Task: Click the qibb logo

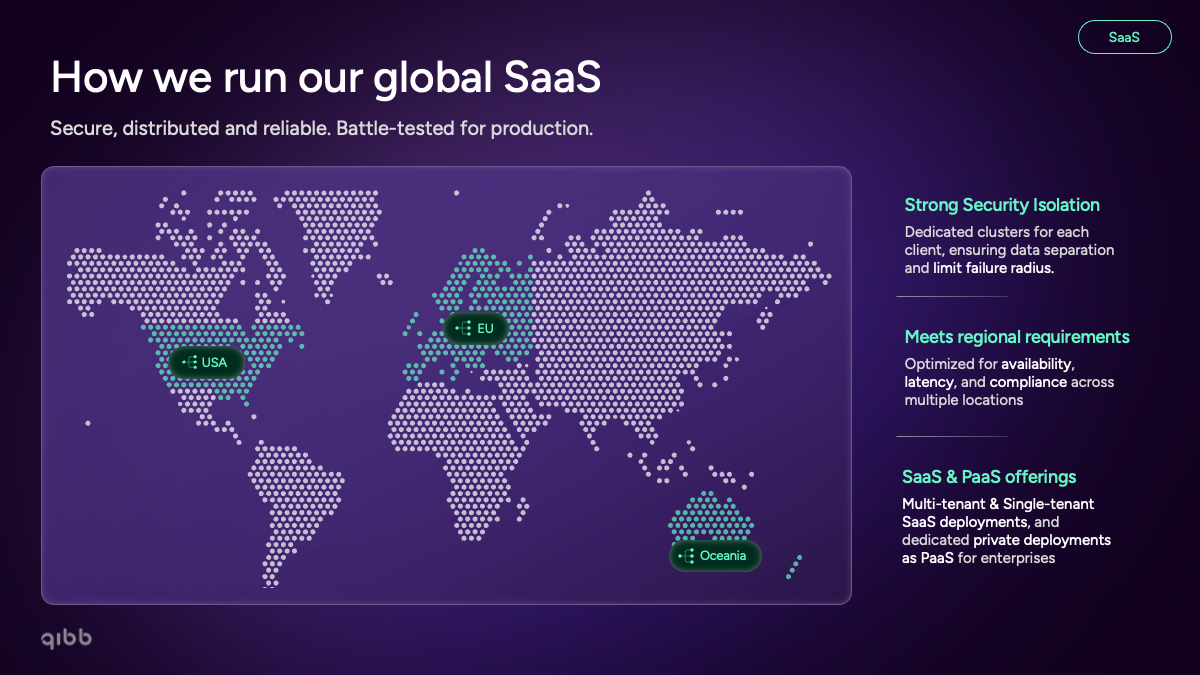Action: click(x=67, y=638)
